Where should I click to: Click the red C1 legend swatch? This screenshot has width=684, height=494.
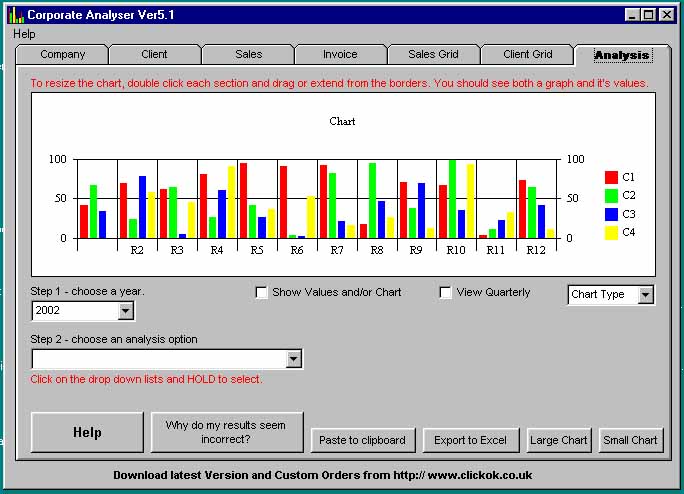pos(611,177)
